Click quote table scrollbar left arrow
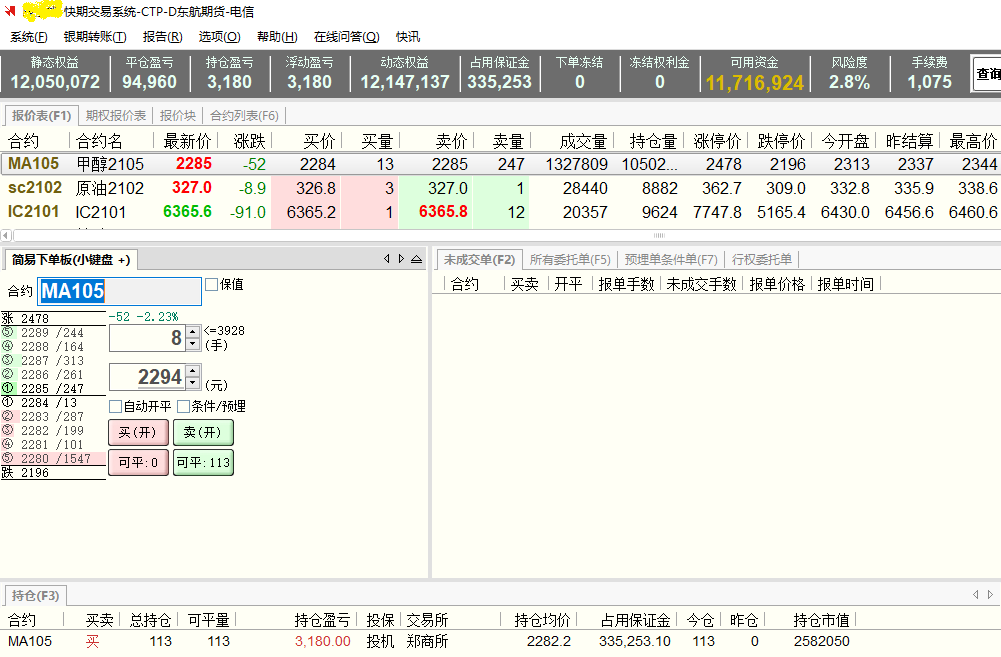 (x=6, y=235)
